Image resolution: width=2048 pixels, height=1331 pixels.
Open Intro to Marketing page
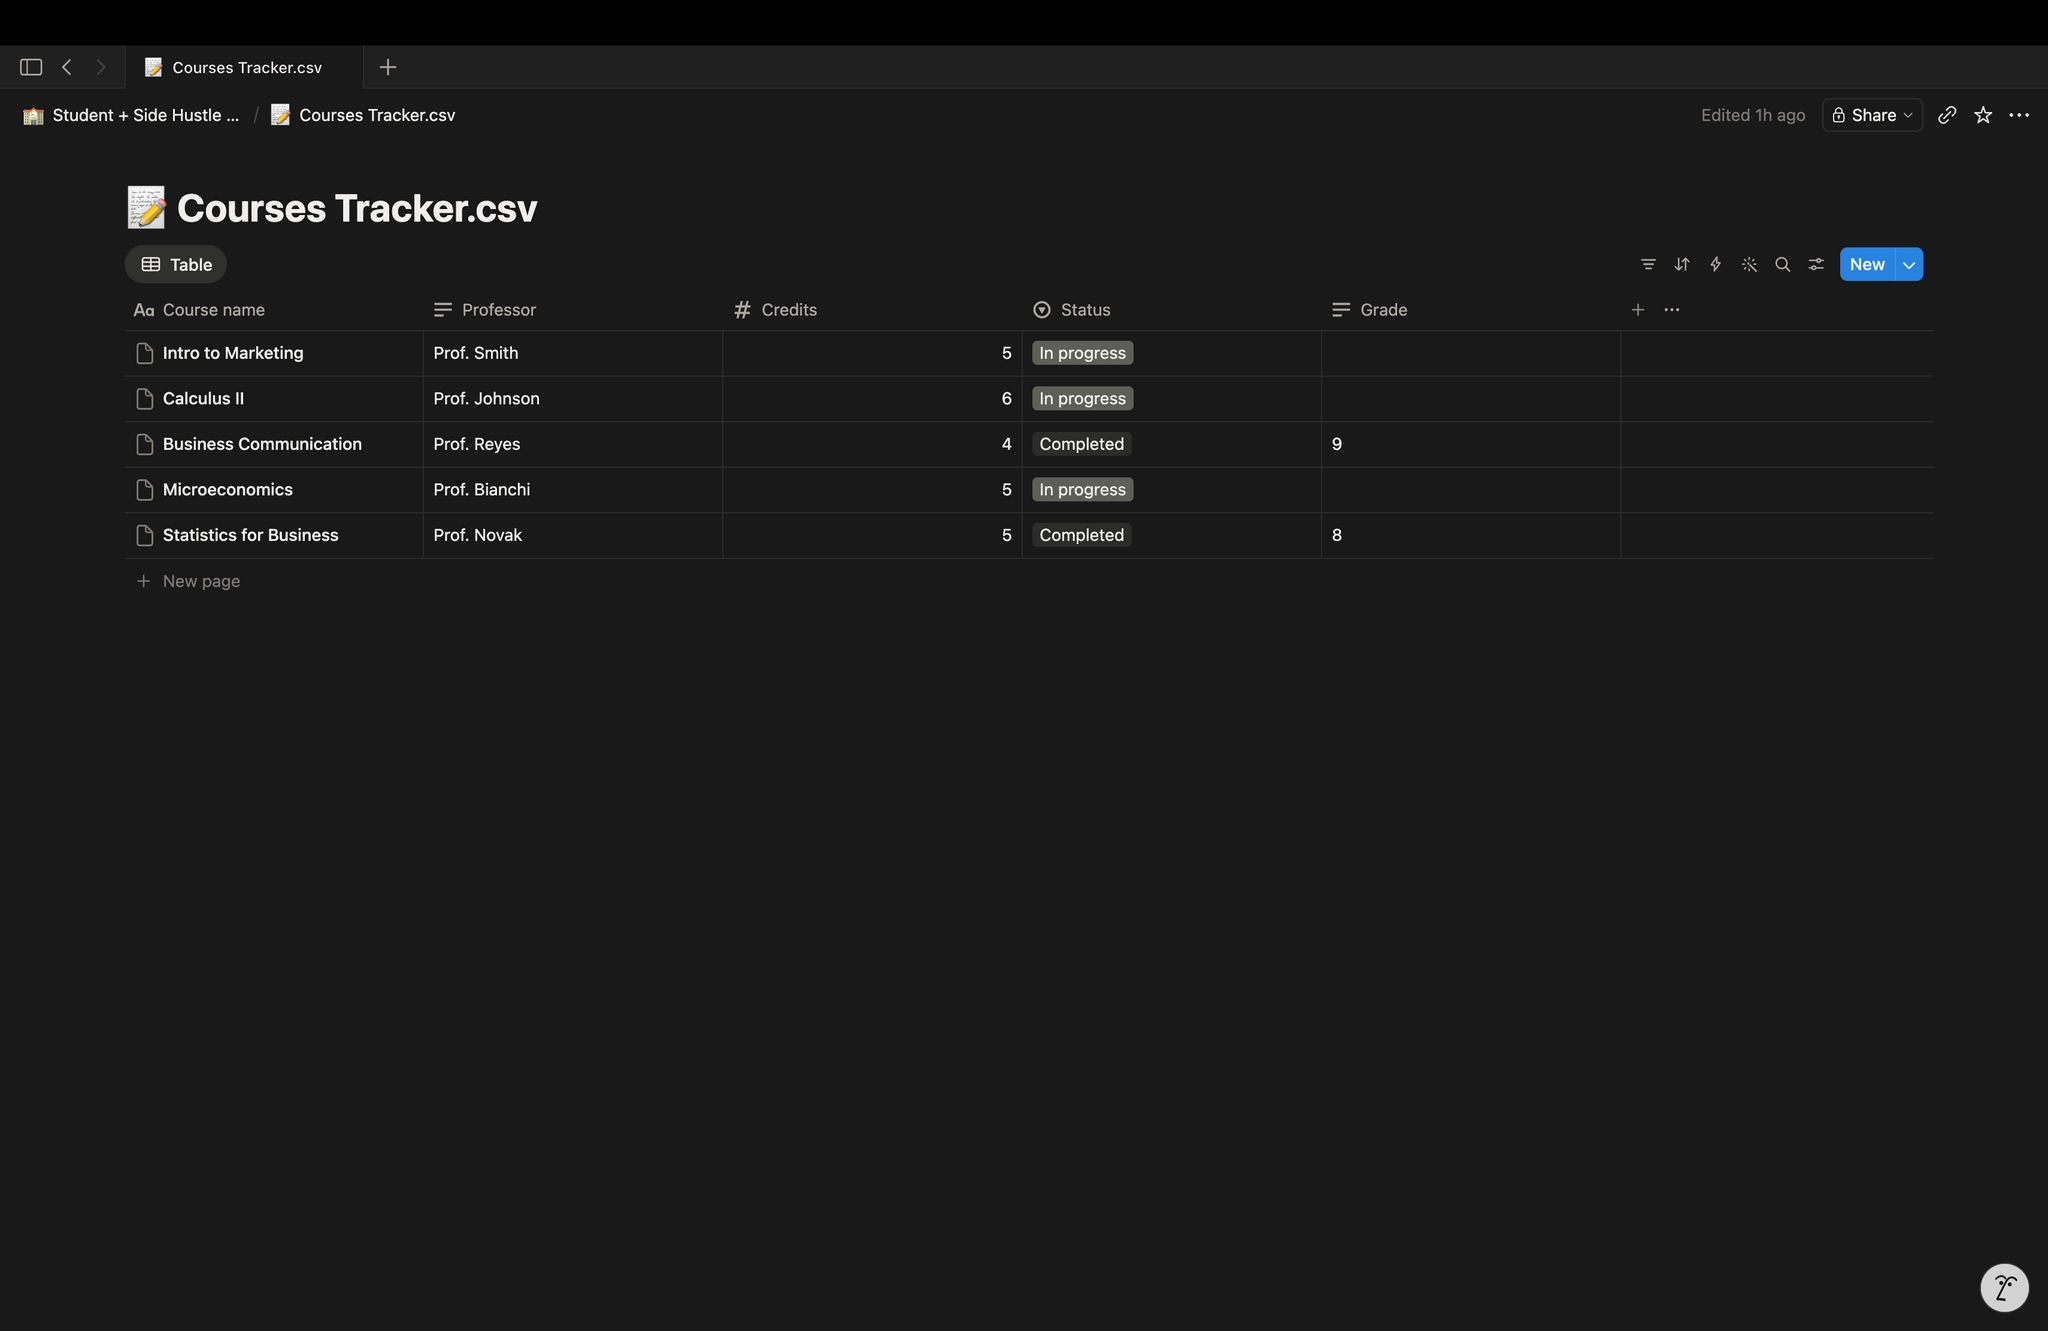click(233, 353)
